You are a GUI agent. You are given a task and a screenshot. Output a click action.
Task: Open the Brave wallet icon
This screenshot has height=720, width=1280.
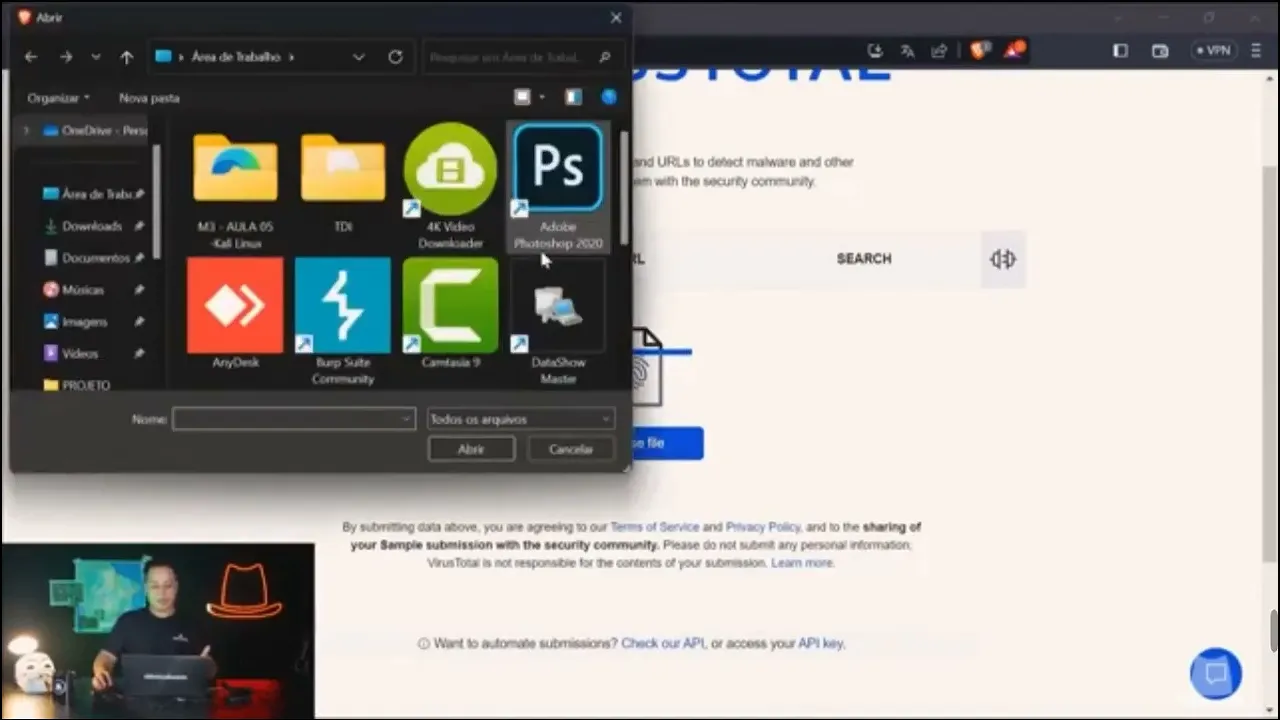[x=1160, y=50]
